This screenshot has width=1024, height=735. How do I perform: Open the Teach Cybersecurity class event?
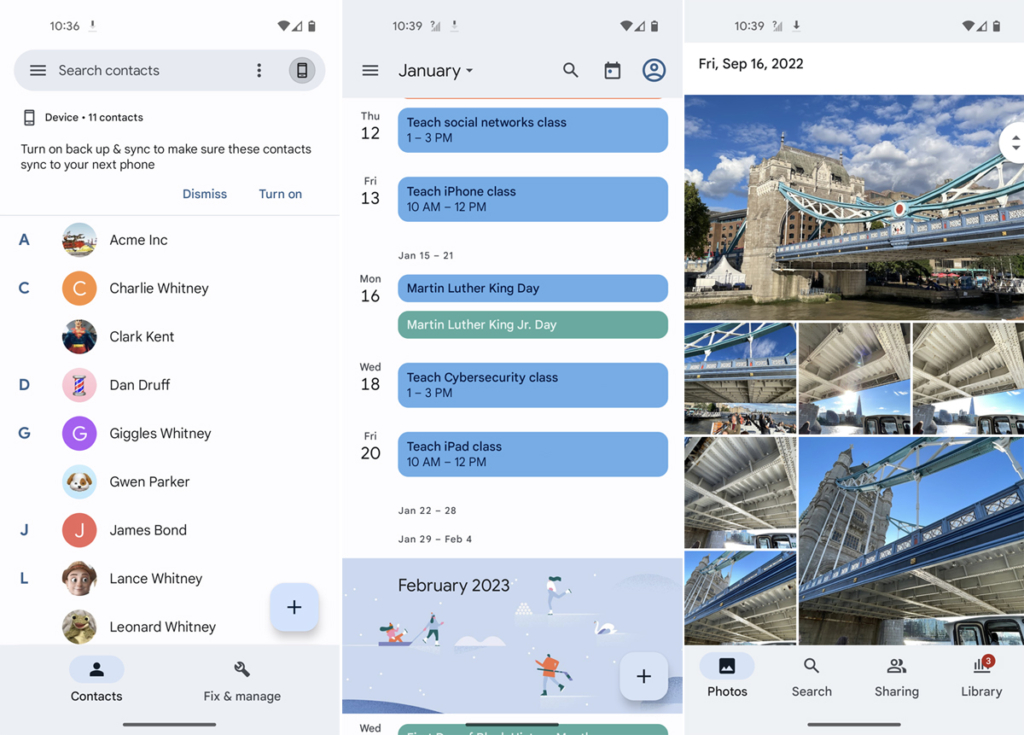532,385
